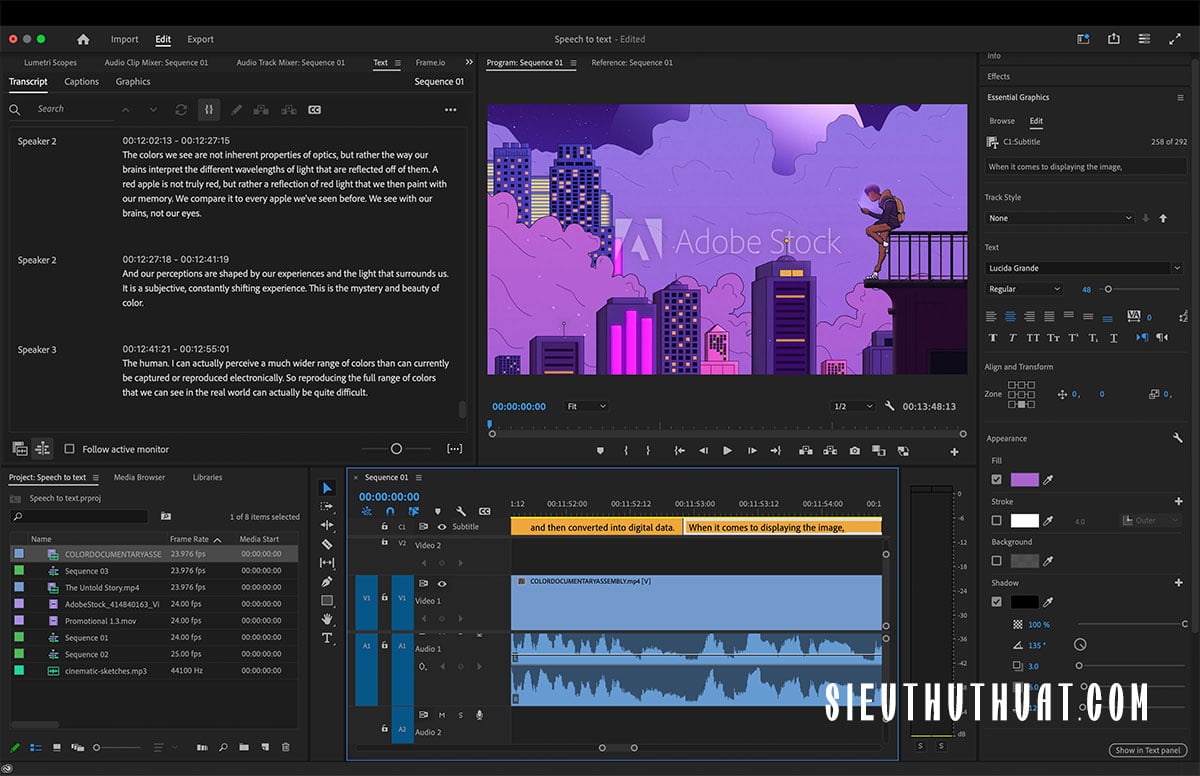This screenshot has height=776, width=1200.
Task: Open the Fit zoom level dropdown
Action: pos(587,406)
